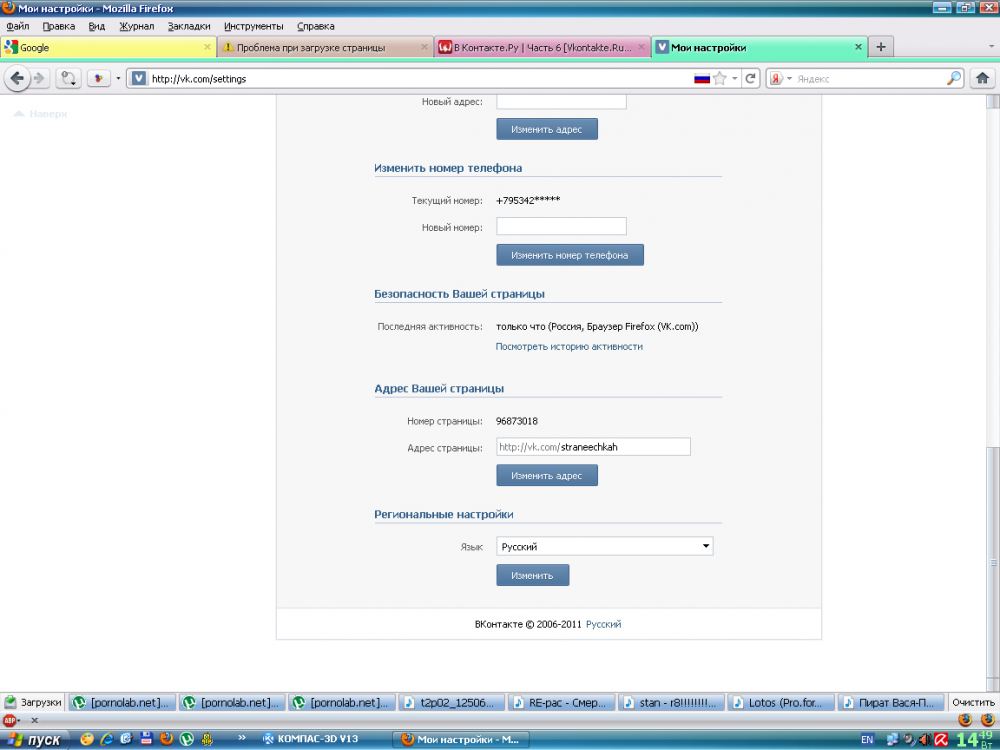Close the Проблема при загрузке страницы tab
1000x750 pixels.
424,47
